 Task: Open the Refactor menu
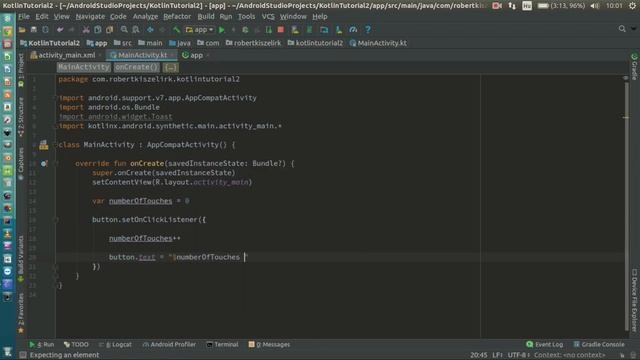click(177, 16)
